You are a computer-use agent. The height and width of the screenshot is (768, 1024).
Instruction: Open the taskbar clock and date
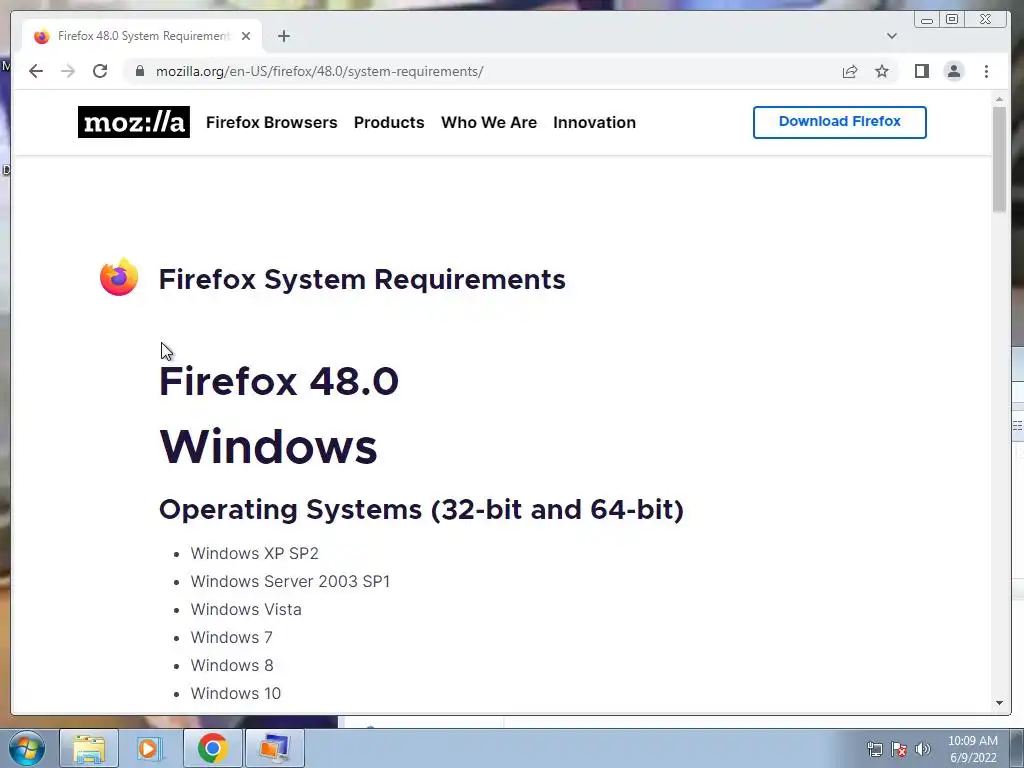tap(973, 749)
